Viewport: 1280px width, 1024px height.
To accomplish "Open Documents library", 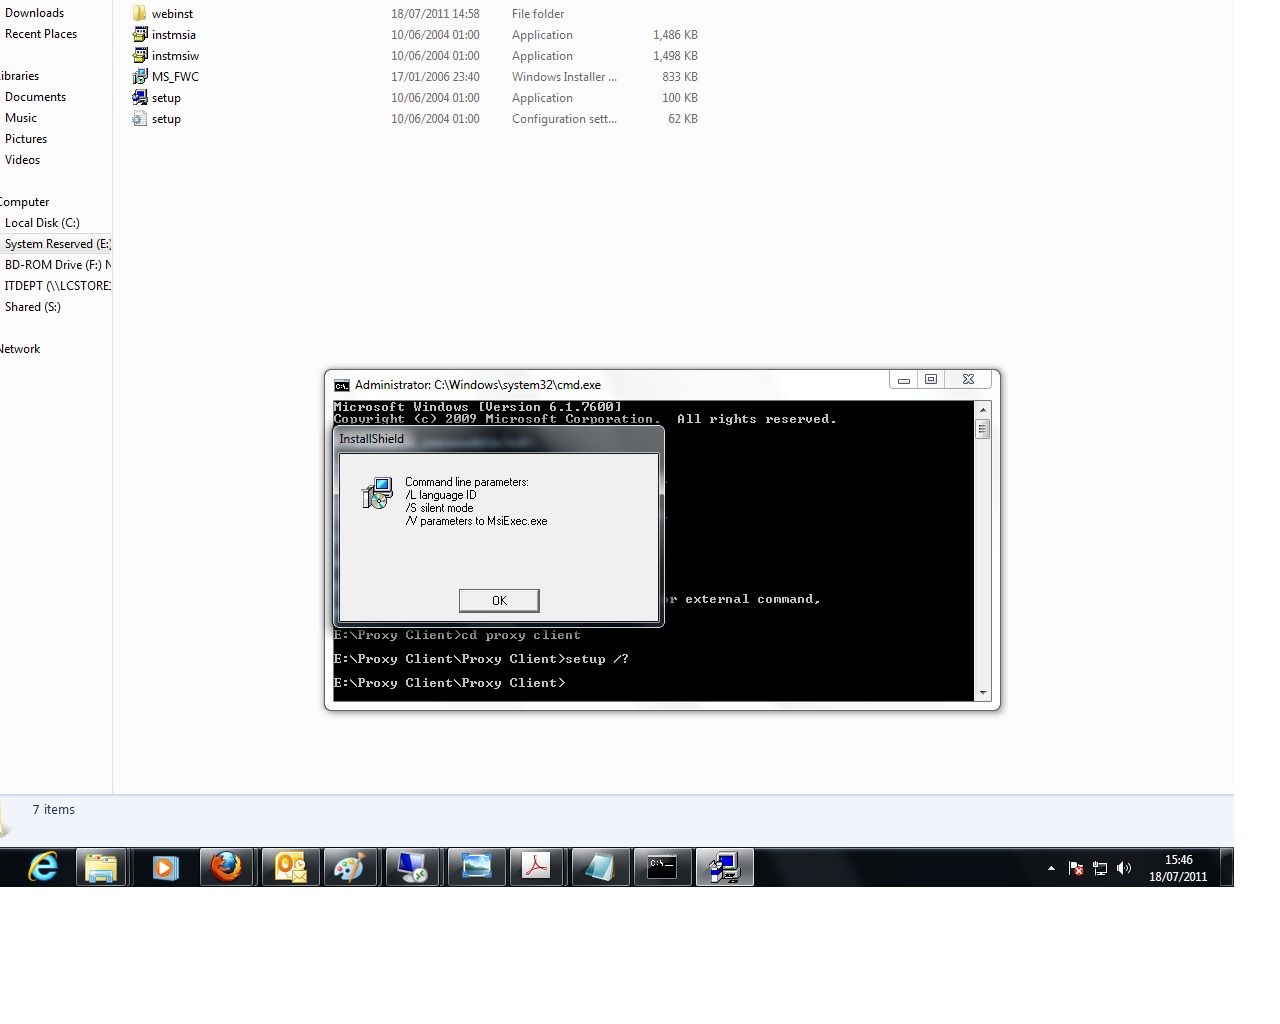I will tap(35, 97).
